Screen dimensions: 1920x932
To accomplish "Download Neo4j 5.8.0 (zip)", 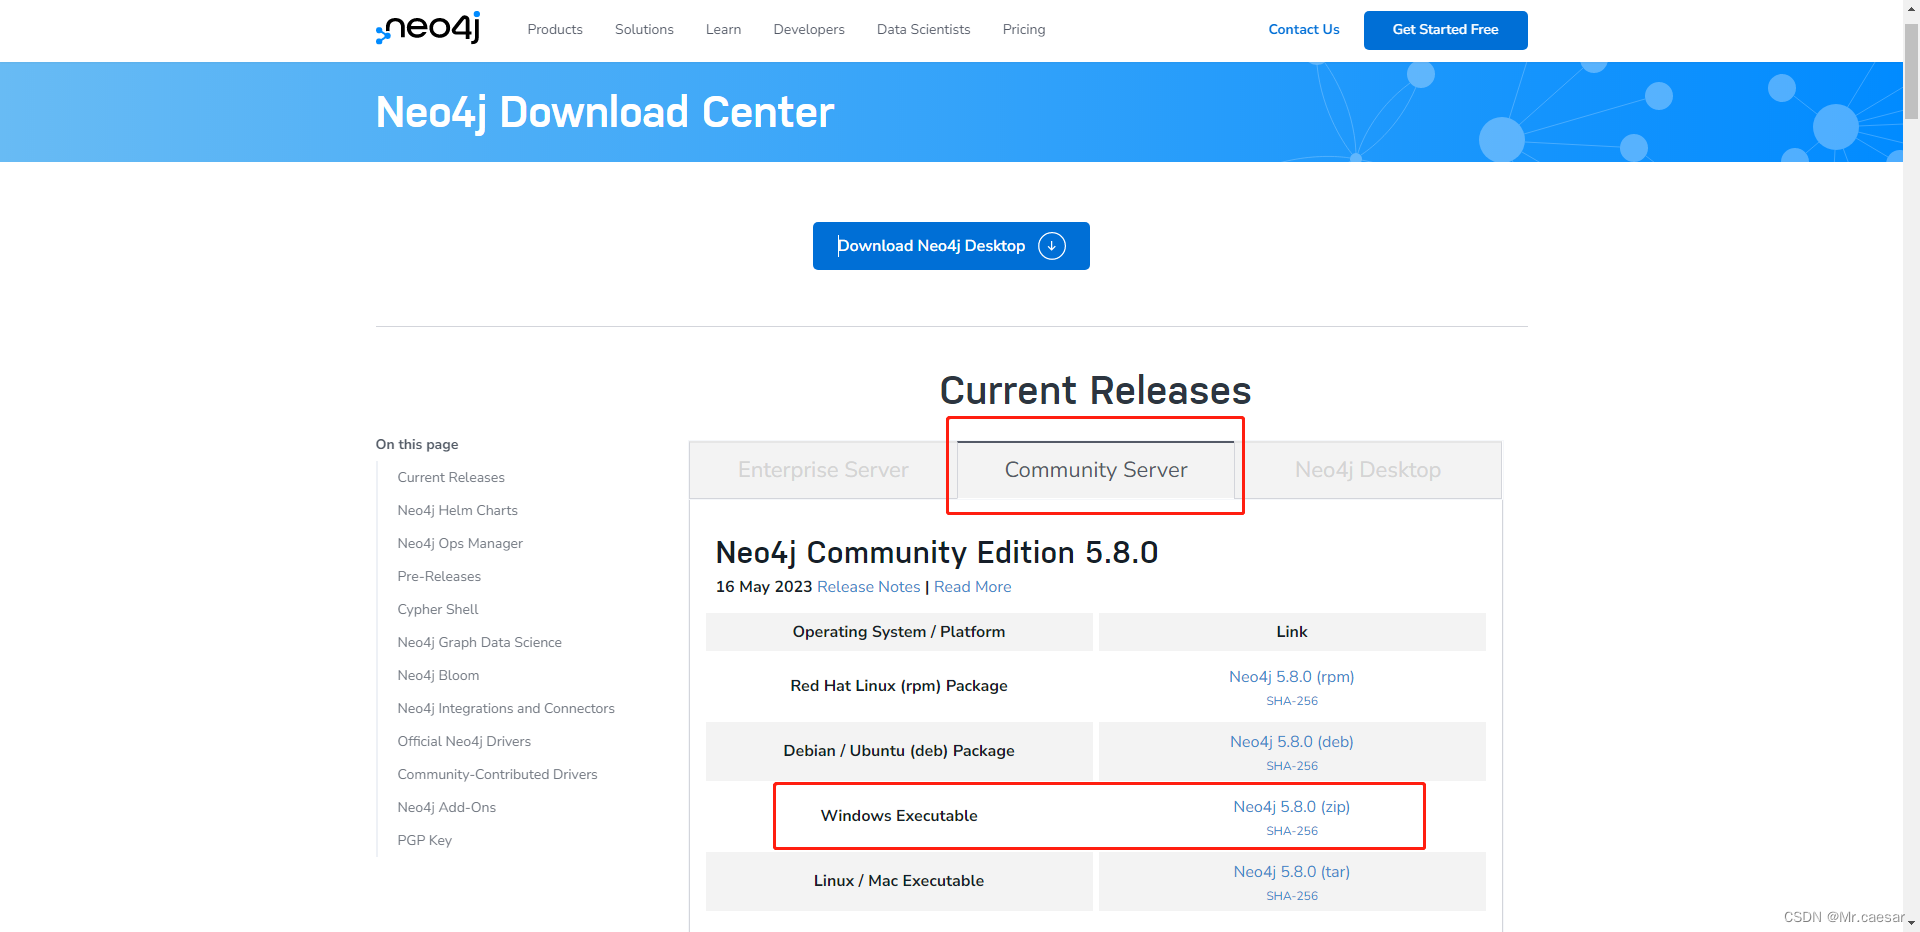I will point(1291,807).
